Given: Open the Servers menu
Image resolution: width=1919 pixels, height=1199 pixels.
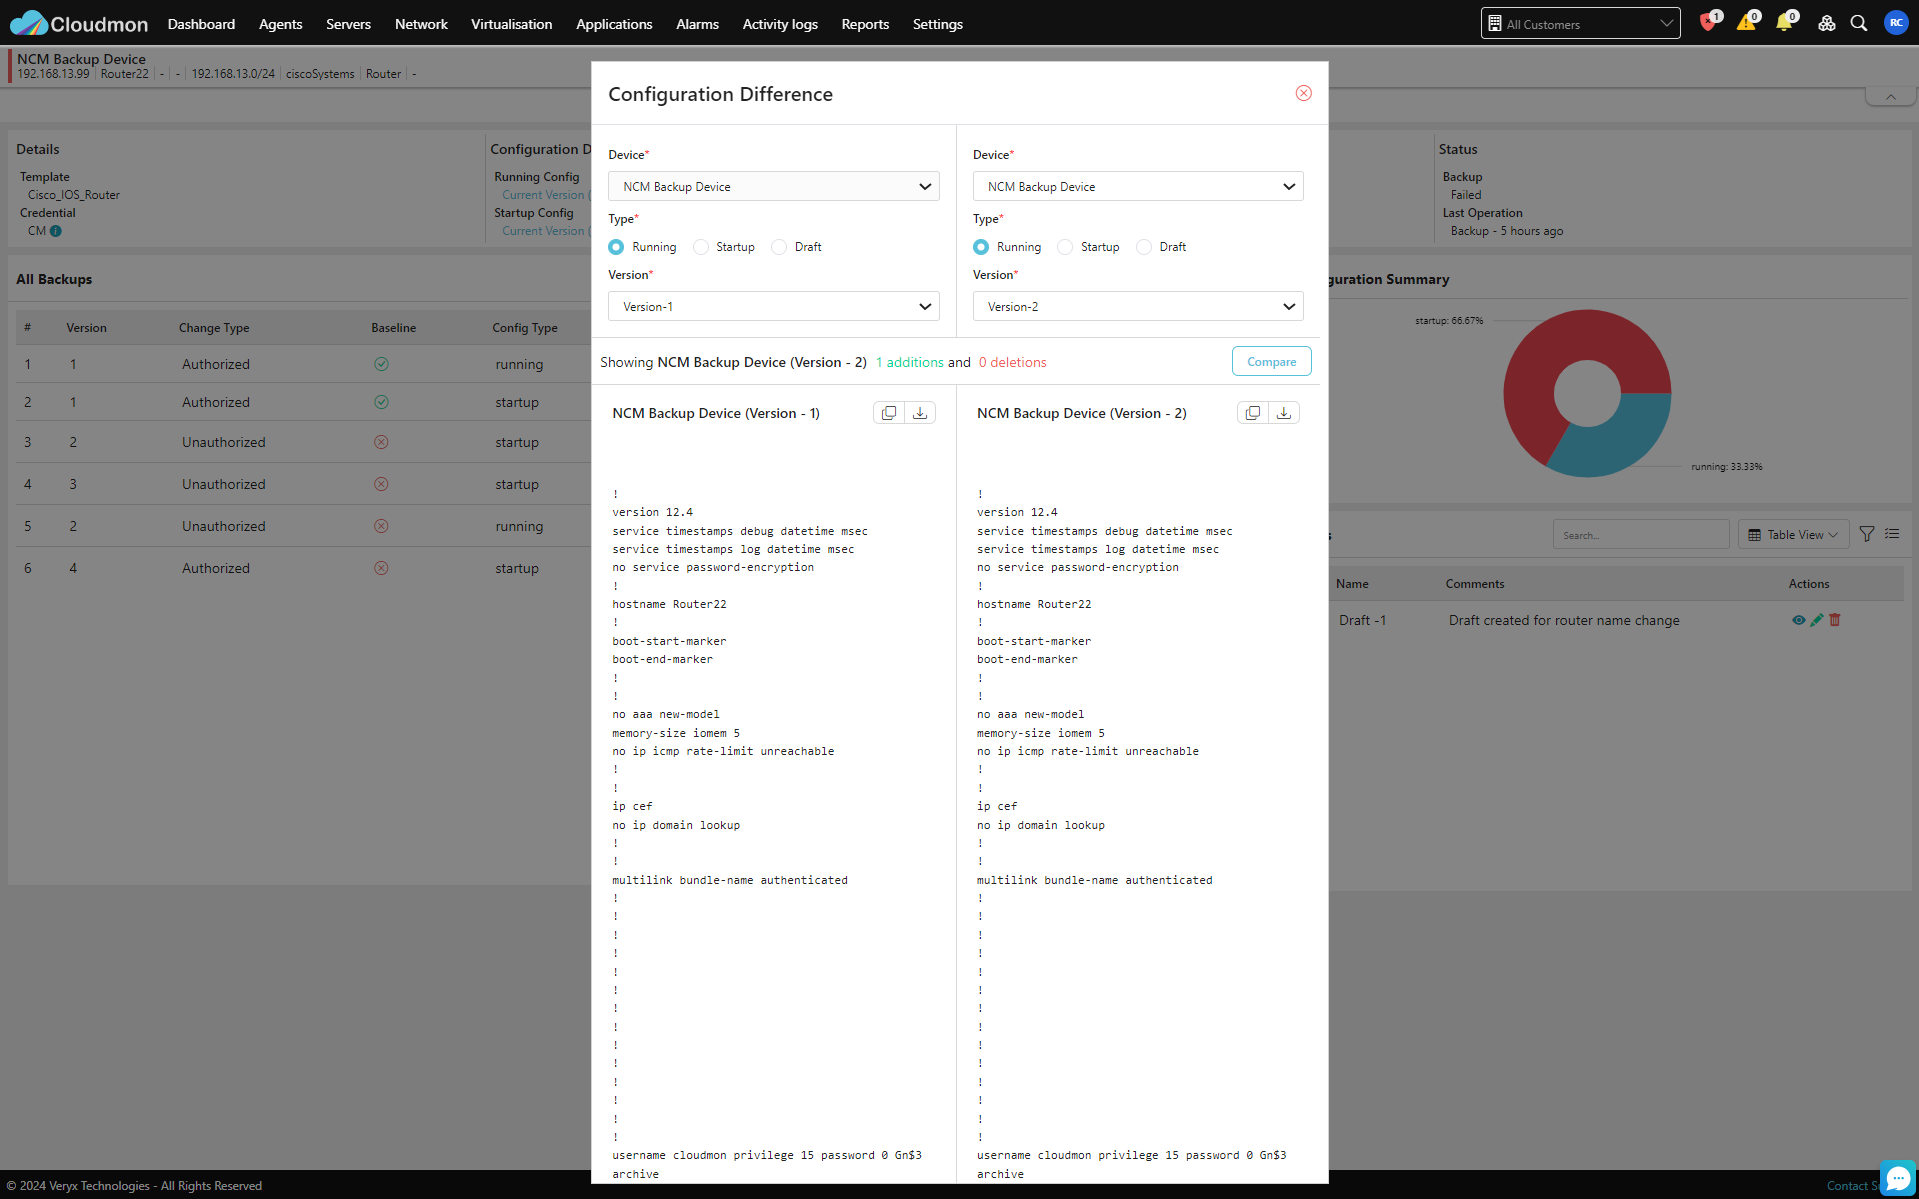Looking at the screenshot, I should pos(348,24).
